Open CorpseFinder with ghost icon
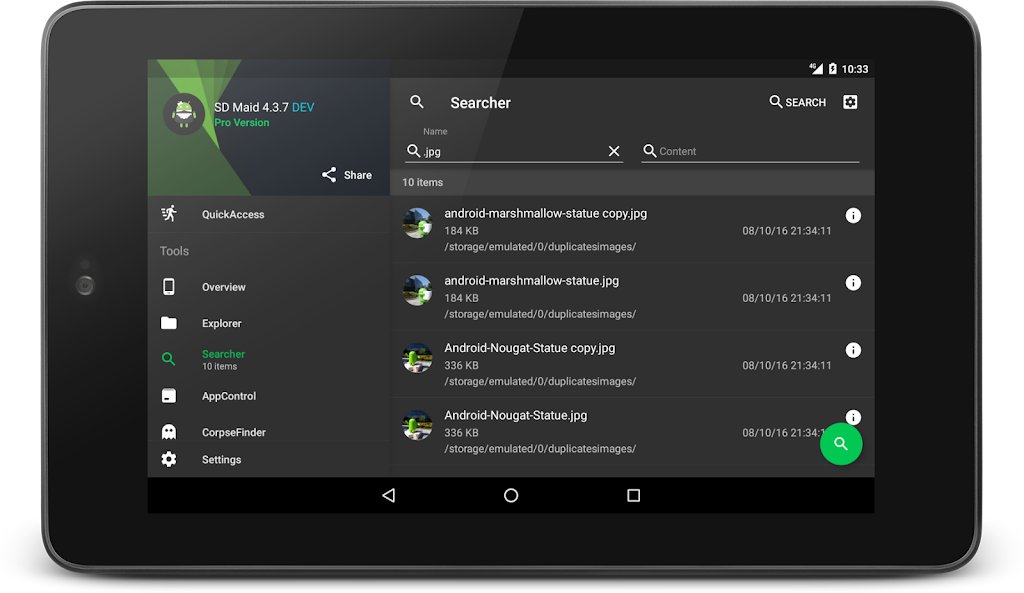 (233, 432)
